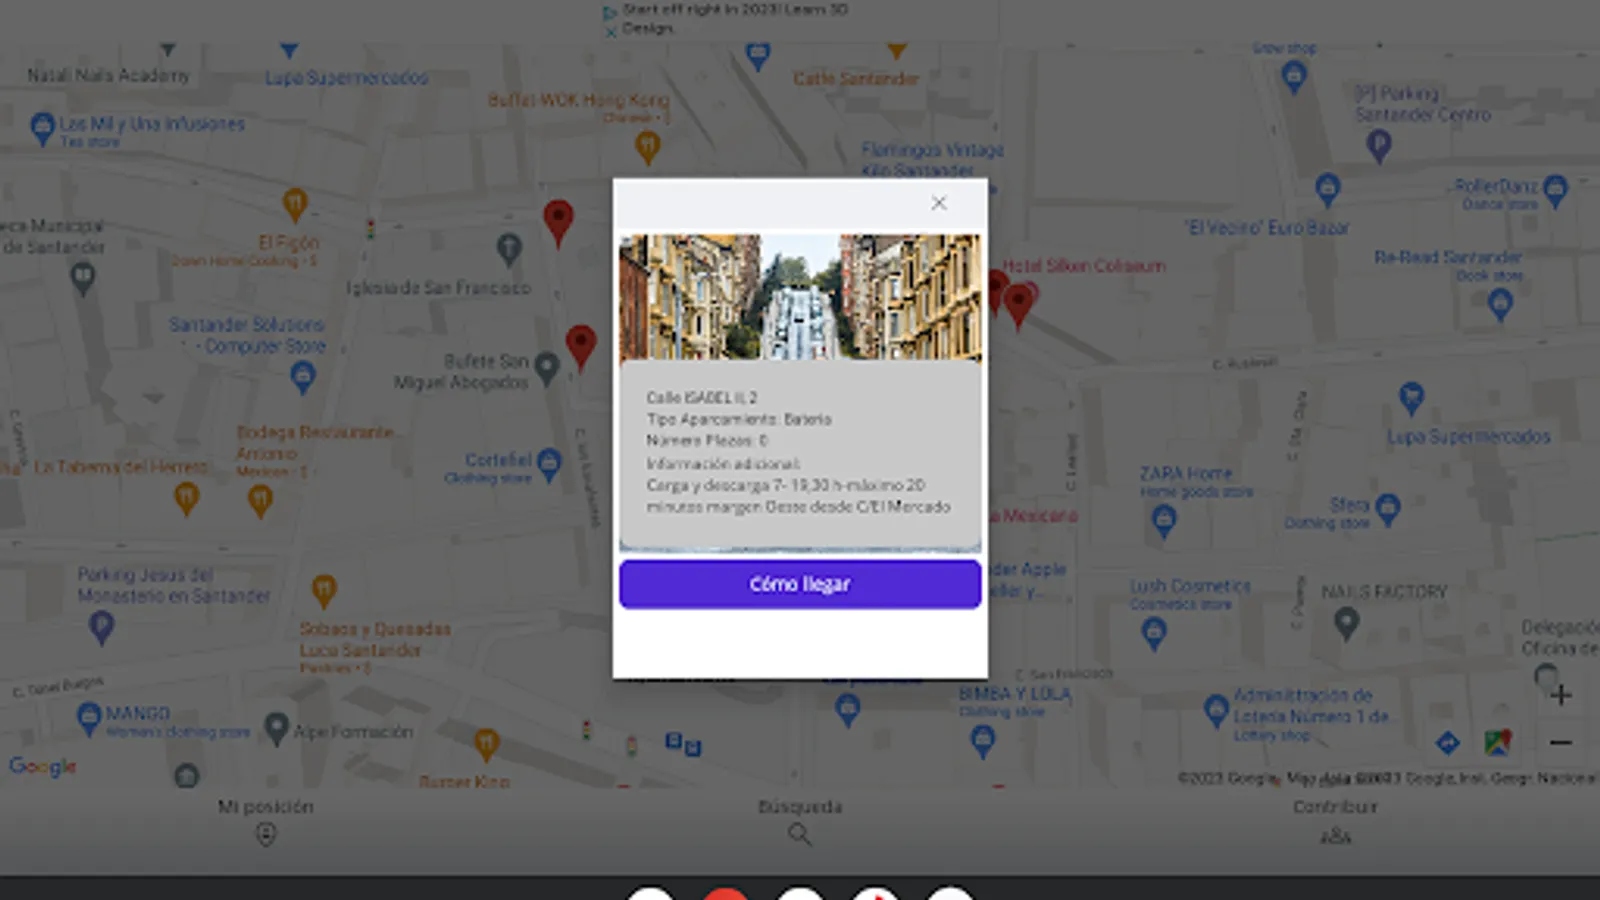
Task: Open the Google Maps app icon
Action: (x=1498, y=742)
